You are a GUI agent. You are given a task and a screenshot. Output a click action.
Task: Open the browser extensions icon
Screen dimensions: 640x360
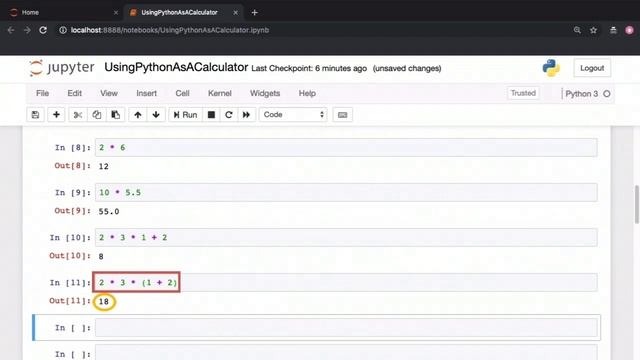click(x=613, y=30)
